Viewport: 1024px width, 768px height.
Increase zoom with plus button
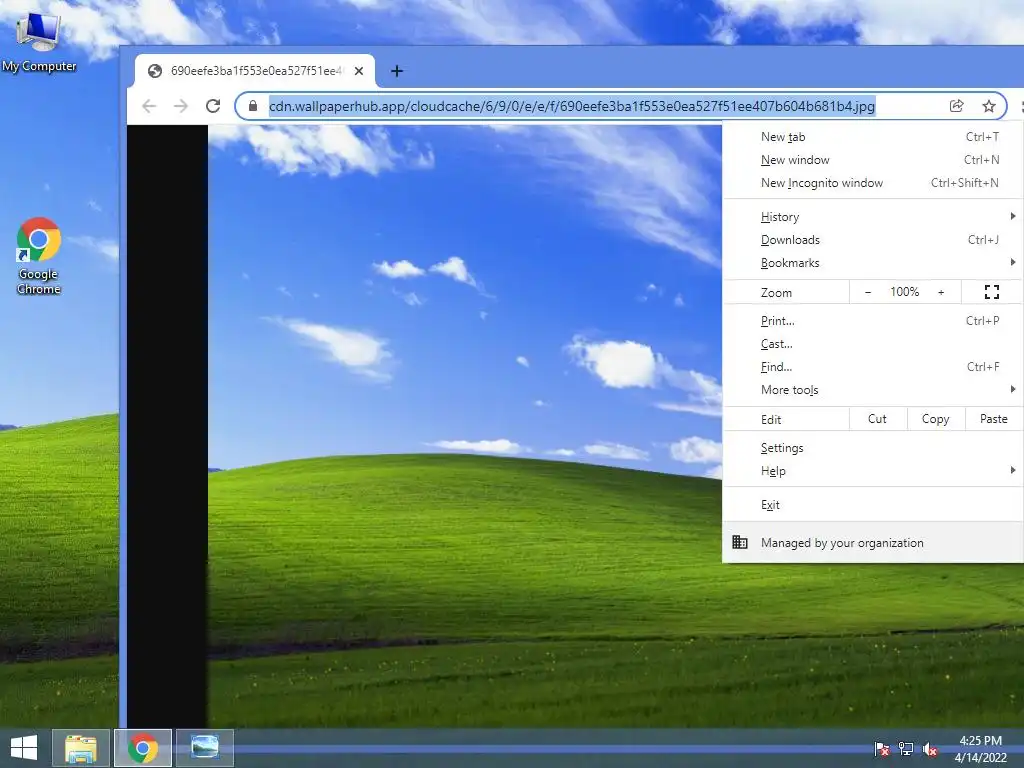coord(941,292)
